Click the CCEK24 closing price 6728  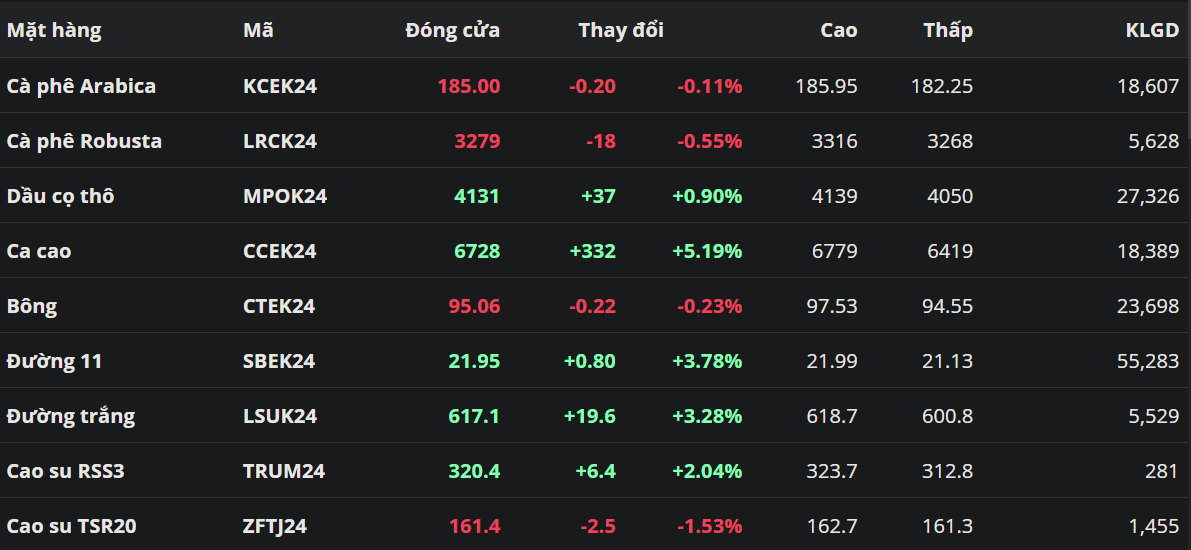477,251
